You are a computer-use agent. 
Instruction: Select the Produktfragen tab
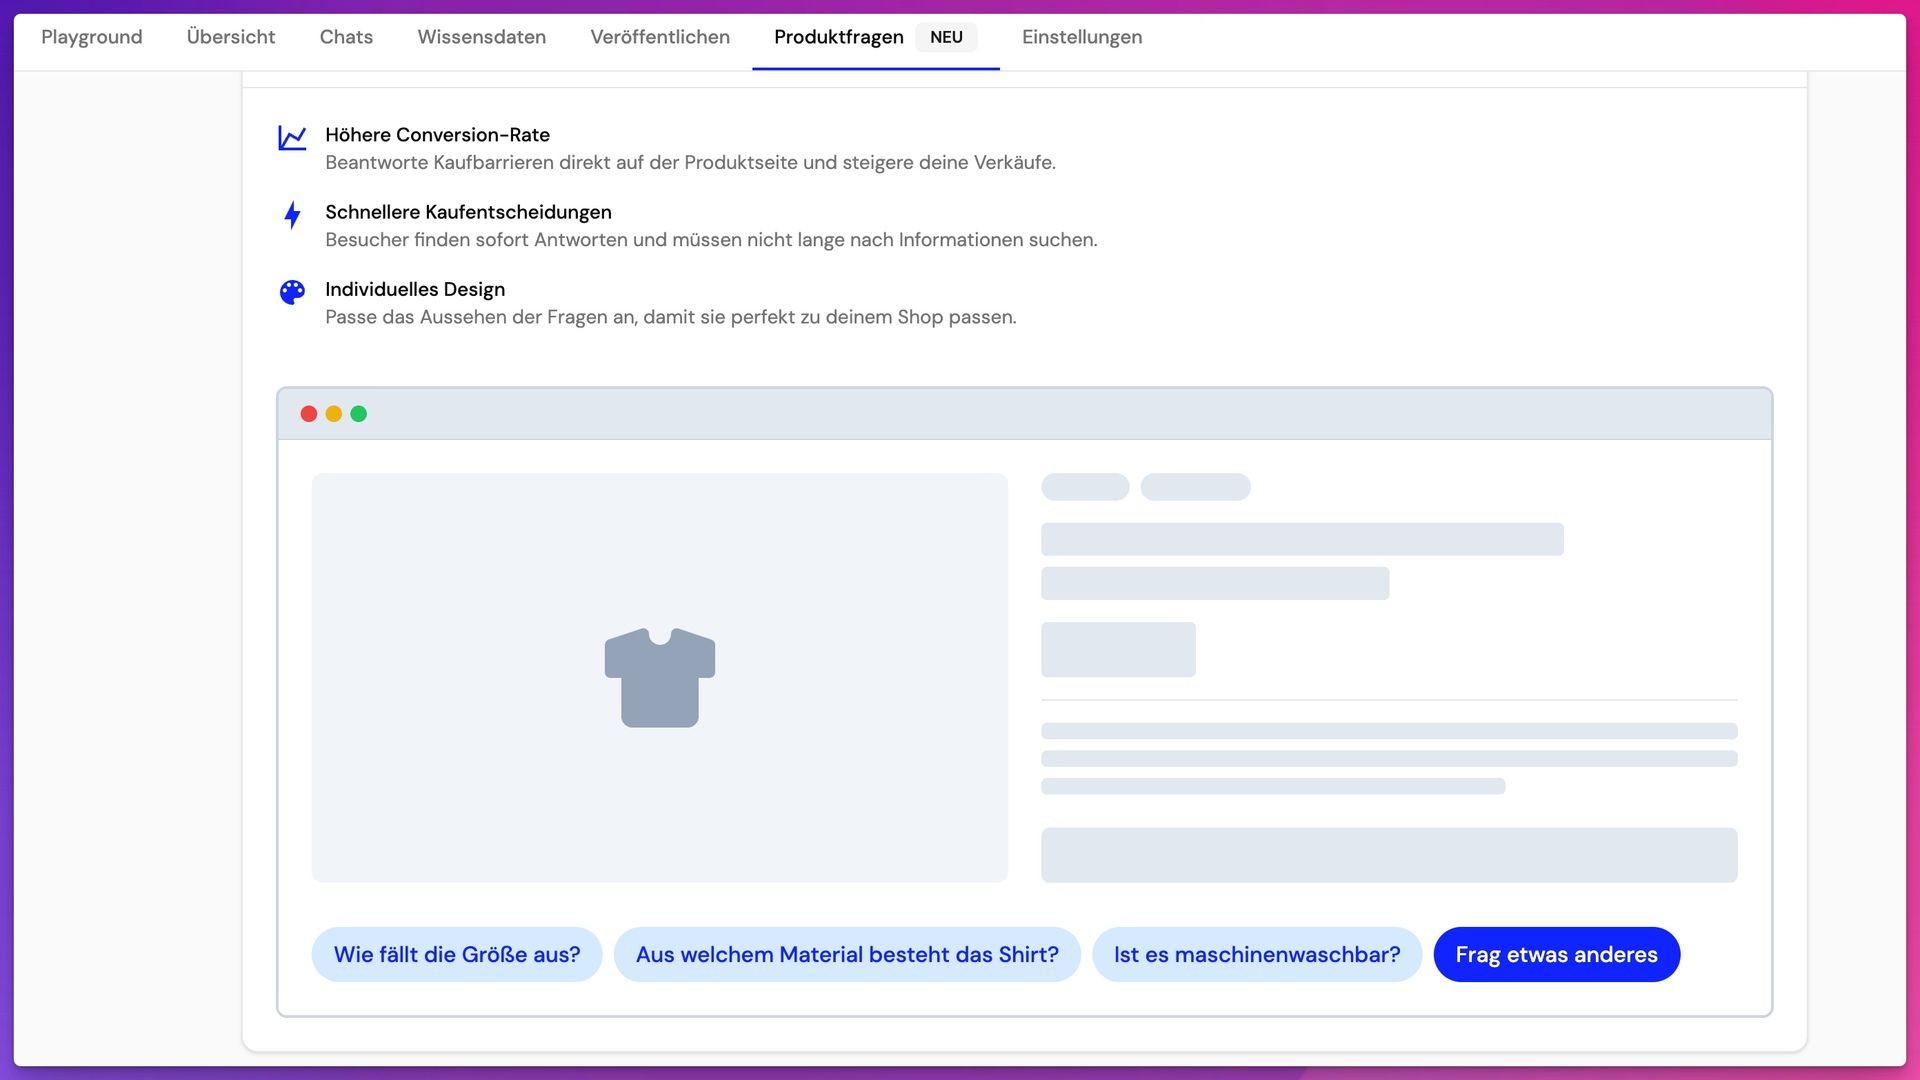838,37
